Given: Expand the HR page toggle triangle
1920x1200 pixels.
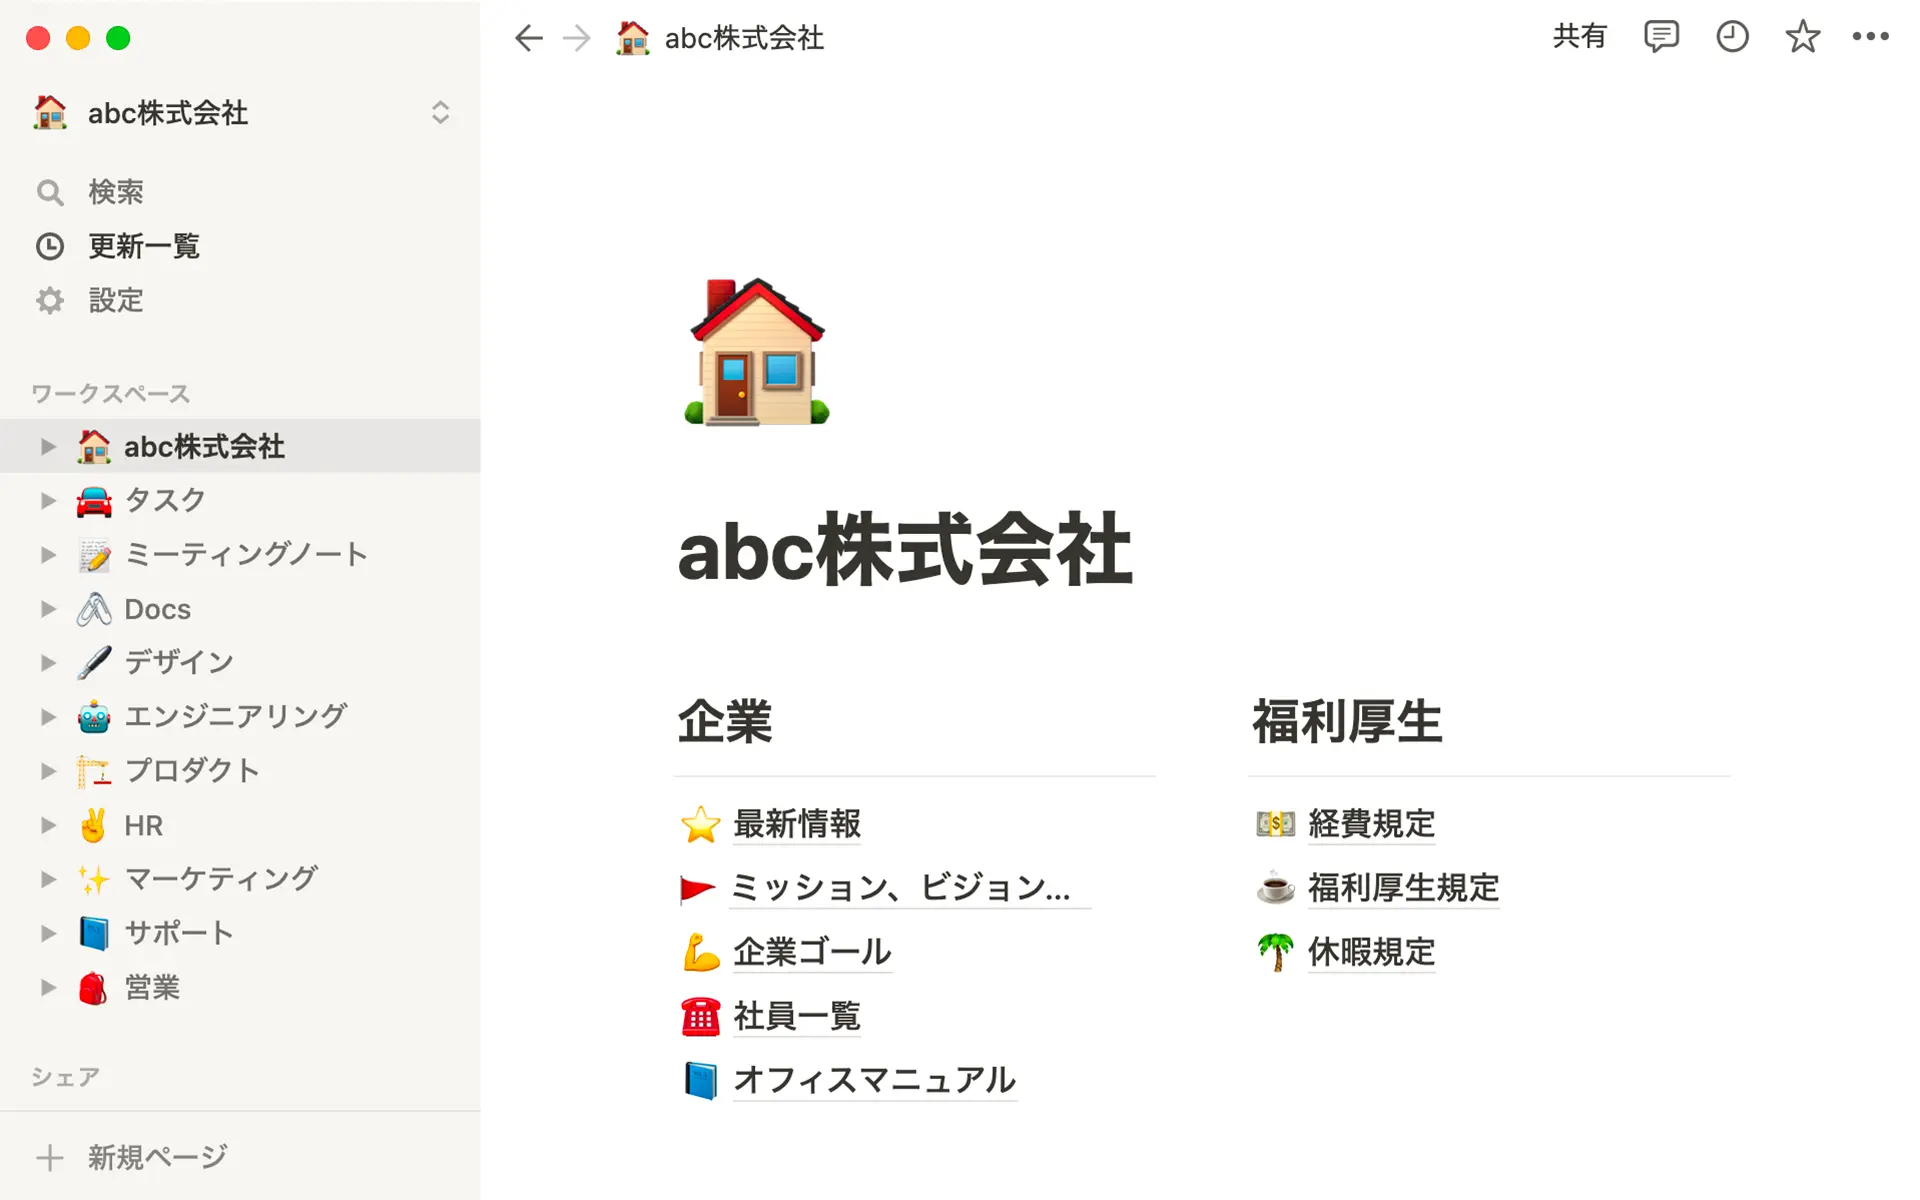Looking at the screenshot, I should click(x=47, y=825).
